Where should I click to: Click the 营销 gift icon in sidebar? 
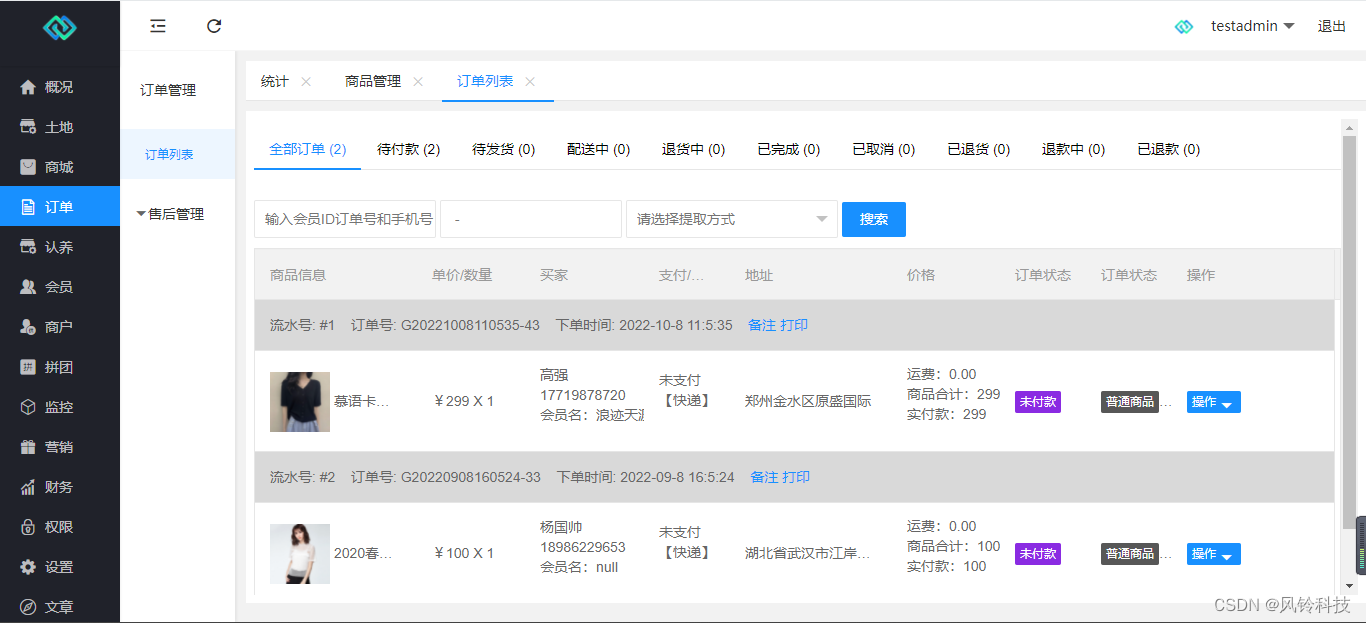[28, 447]
